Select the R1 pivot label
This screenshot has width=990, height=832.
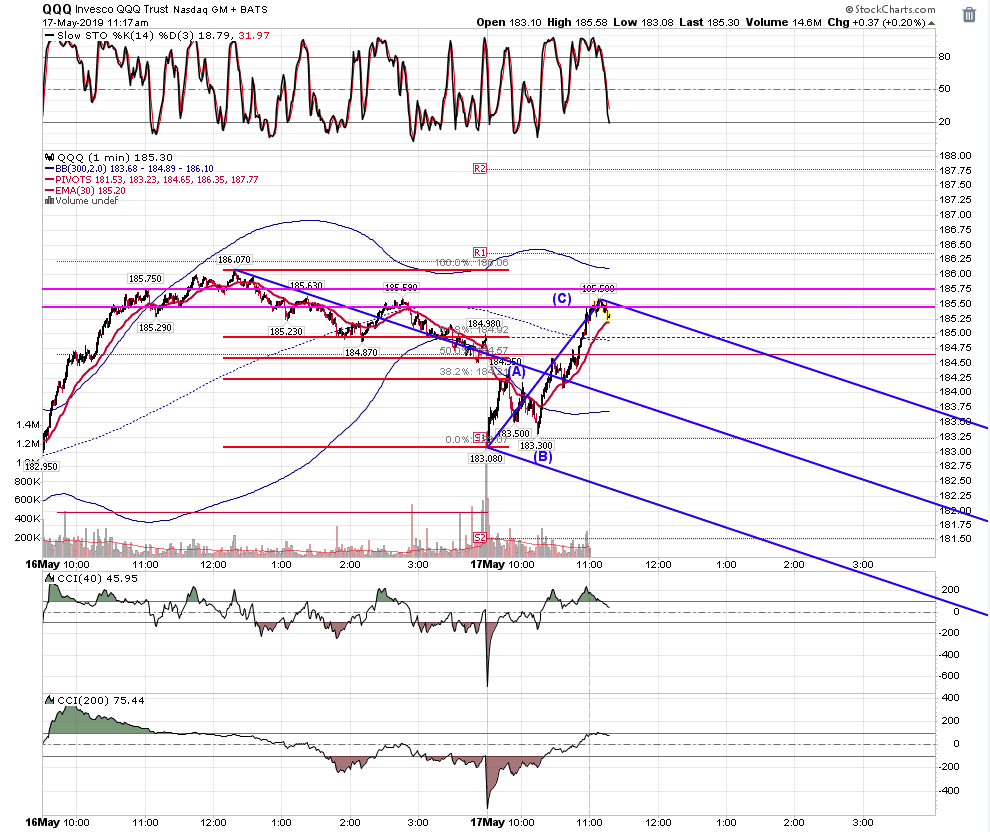point(480,253)
